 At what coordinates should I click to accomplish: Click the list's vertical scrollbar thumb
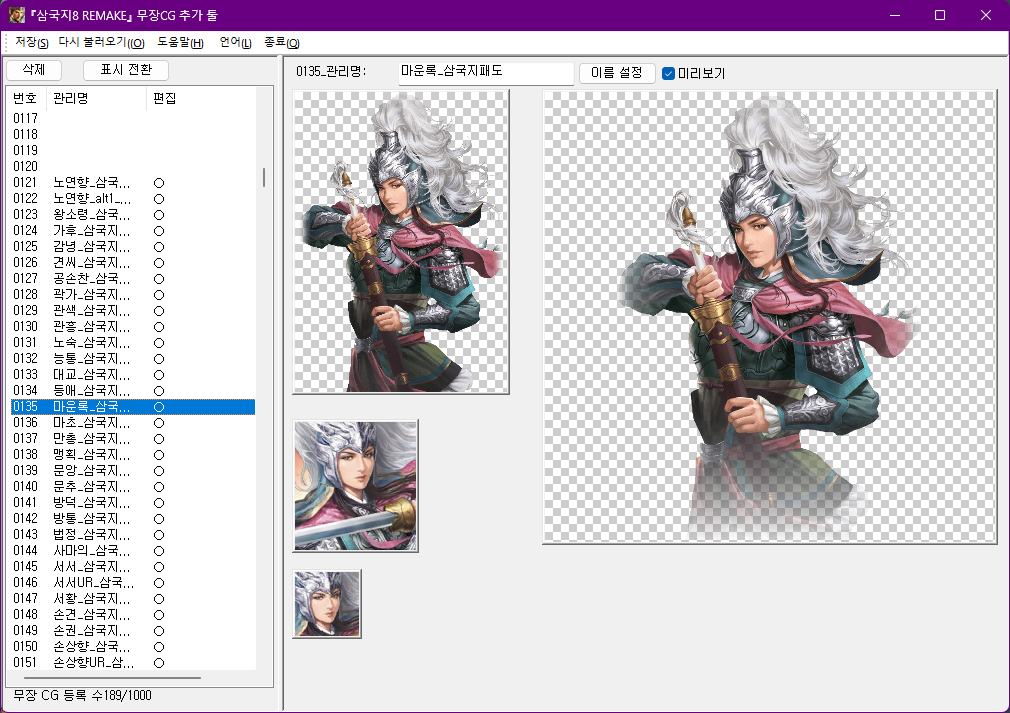(x=263, y=178)
